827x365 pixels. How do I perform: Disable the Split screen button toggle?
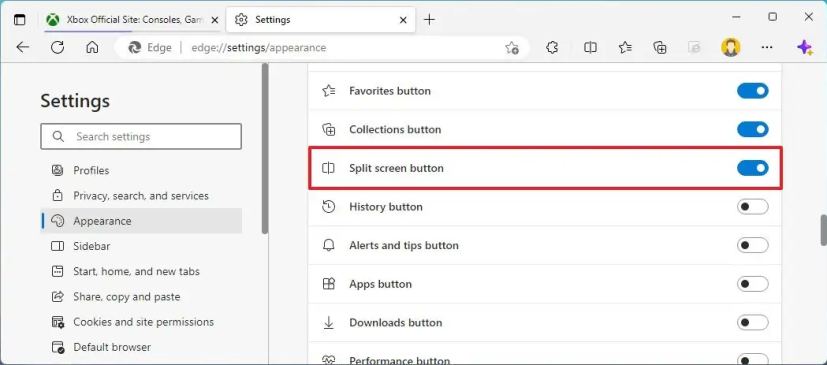753,168
